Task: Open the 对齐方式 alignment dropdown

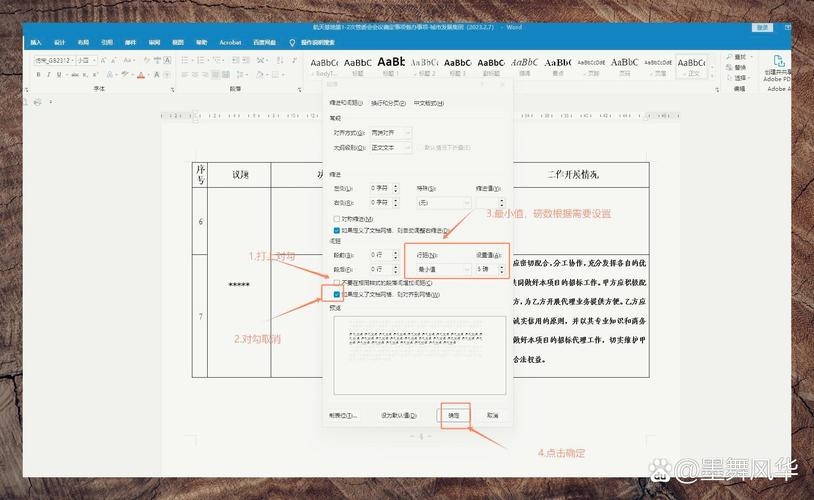Action: click(x=390, y=132)
